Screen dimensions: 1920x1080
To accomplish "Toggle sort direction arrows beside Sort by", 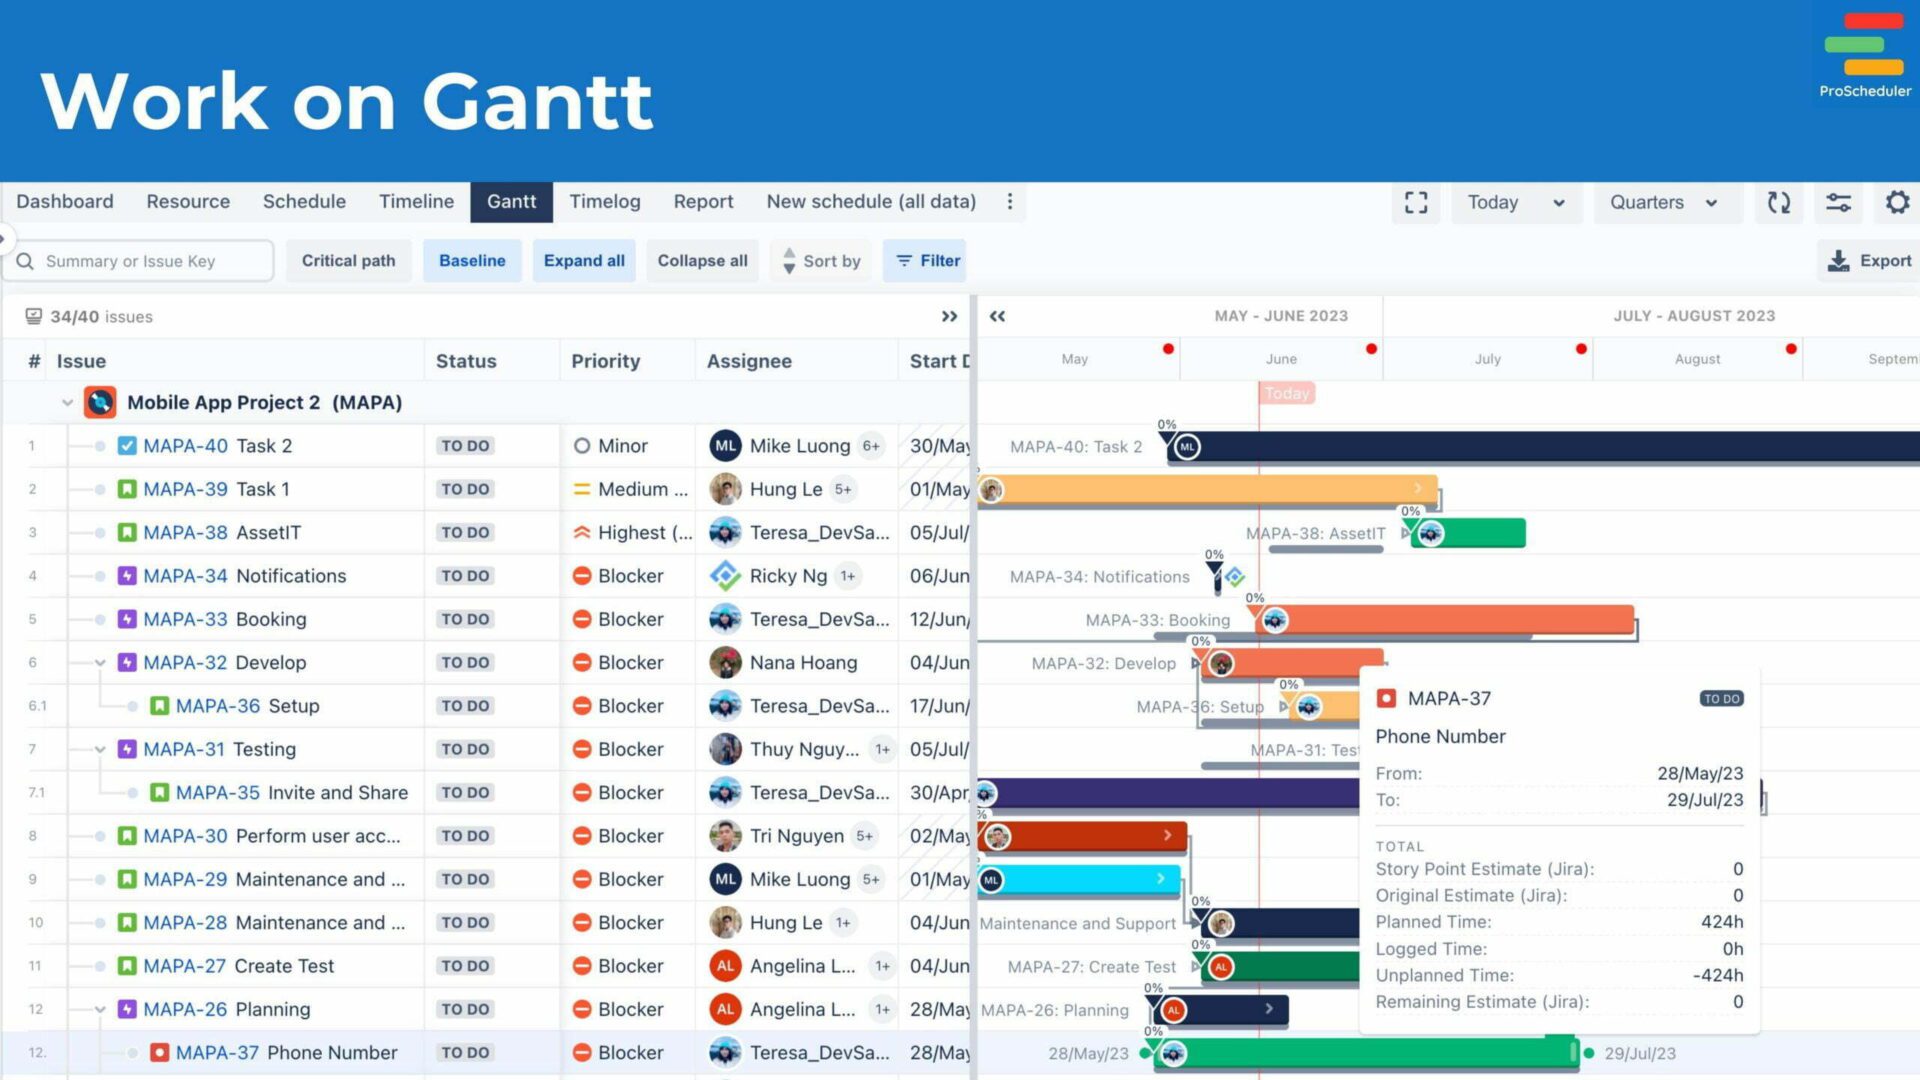I will point(789,260).
